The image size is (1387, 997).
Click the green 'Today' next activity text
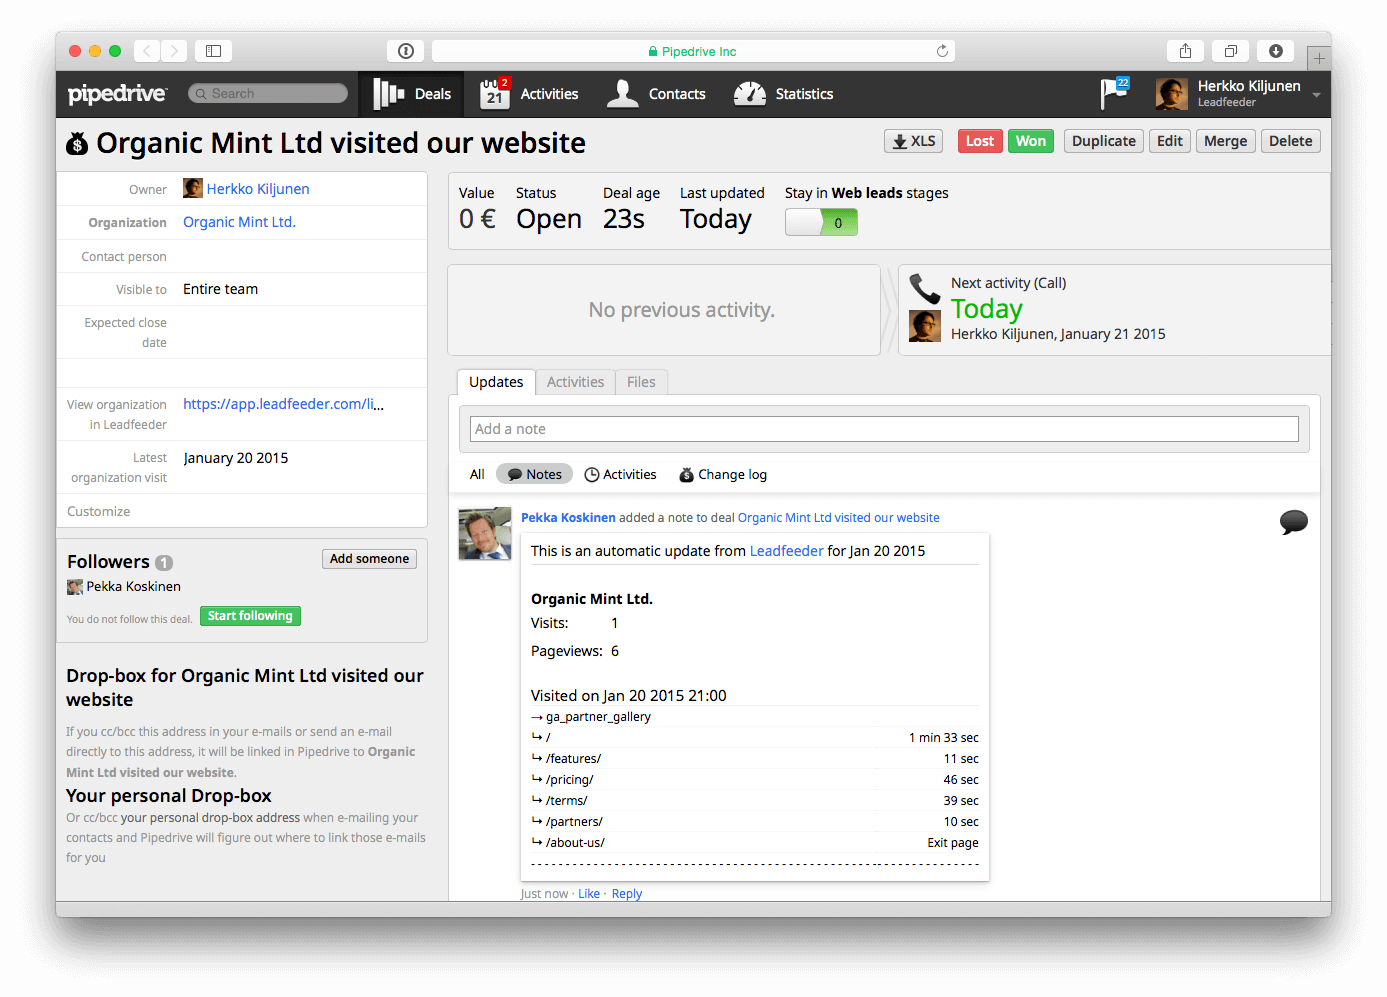(987, 309)
